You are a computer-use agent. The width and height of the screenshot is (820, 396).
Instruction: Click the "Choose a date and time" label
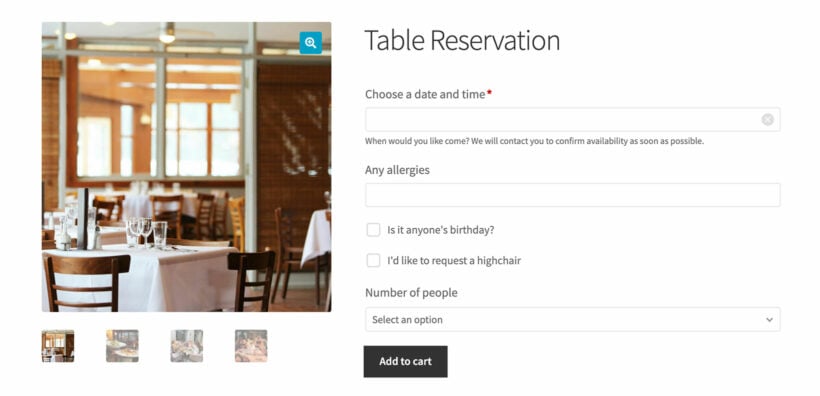click(425, 95)
